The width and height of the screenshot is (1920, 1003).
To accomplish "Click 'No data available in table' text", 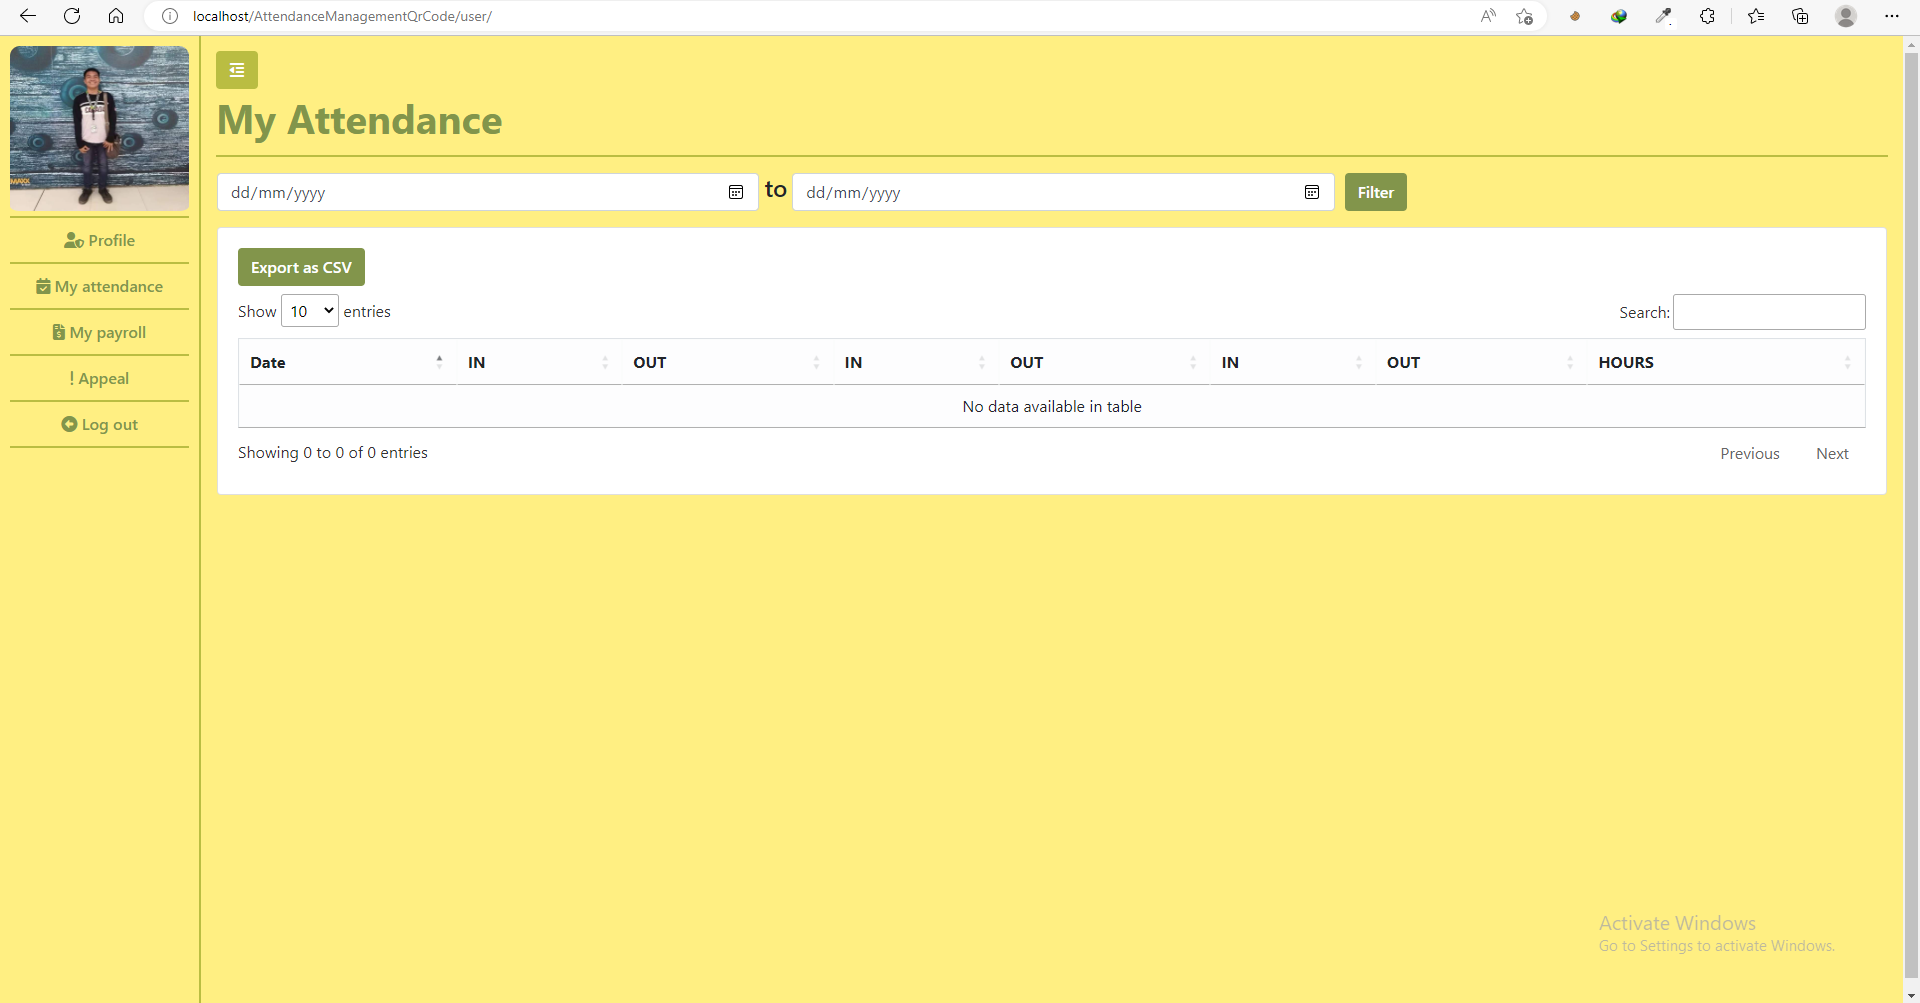I will point(1052,406).
